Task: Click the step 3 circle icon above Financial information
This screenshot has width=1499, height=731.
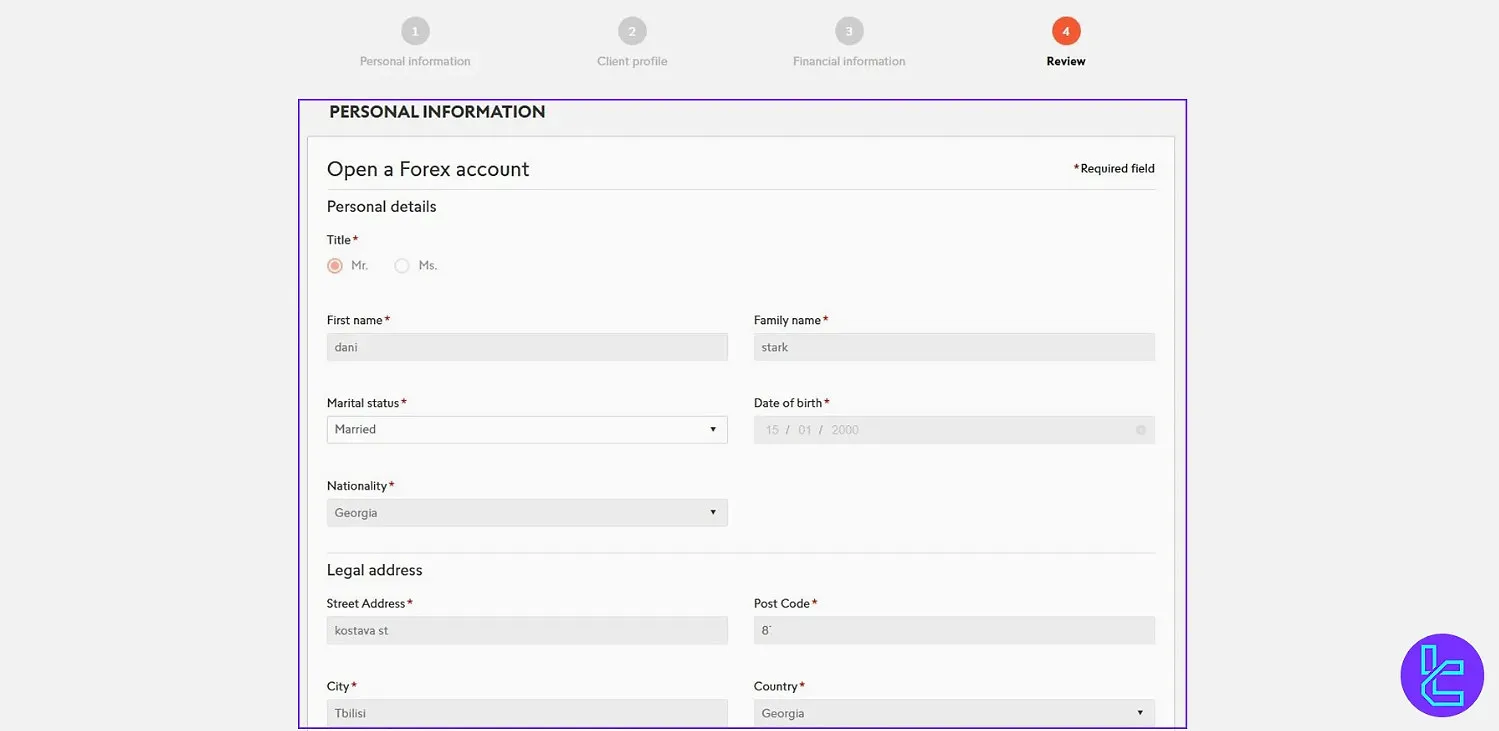Action: pyautogui.click(x=849, y=30)
